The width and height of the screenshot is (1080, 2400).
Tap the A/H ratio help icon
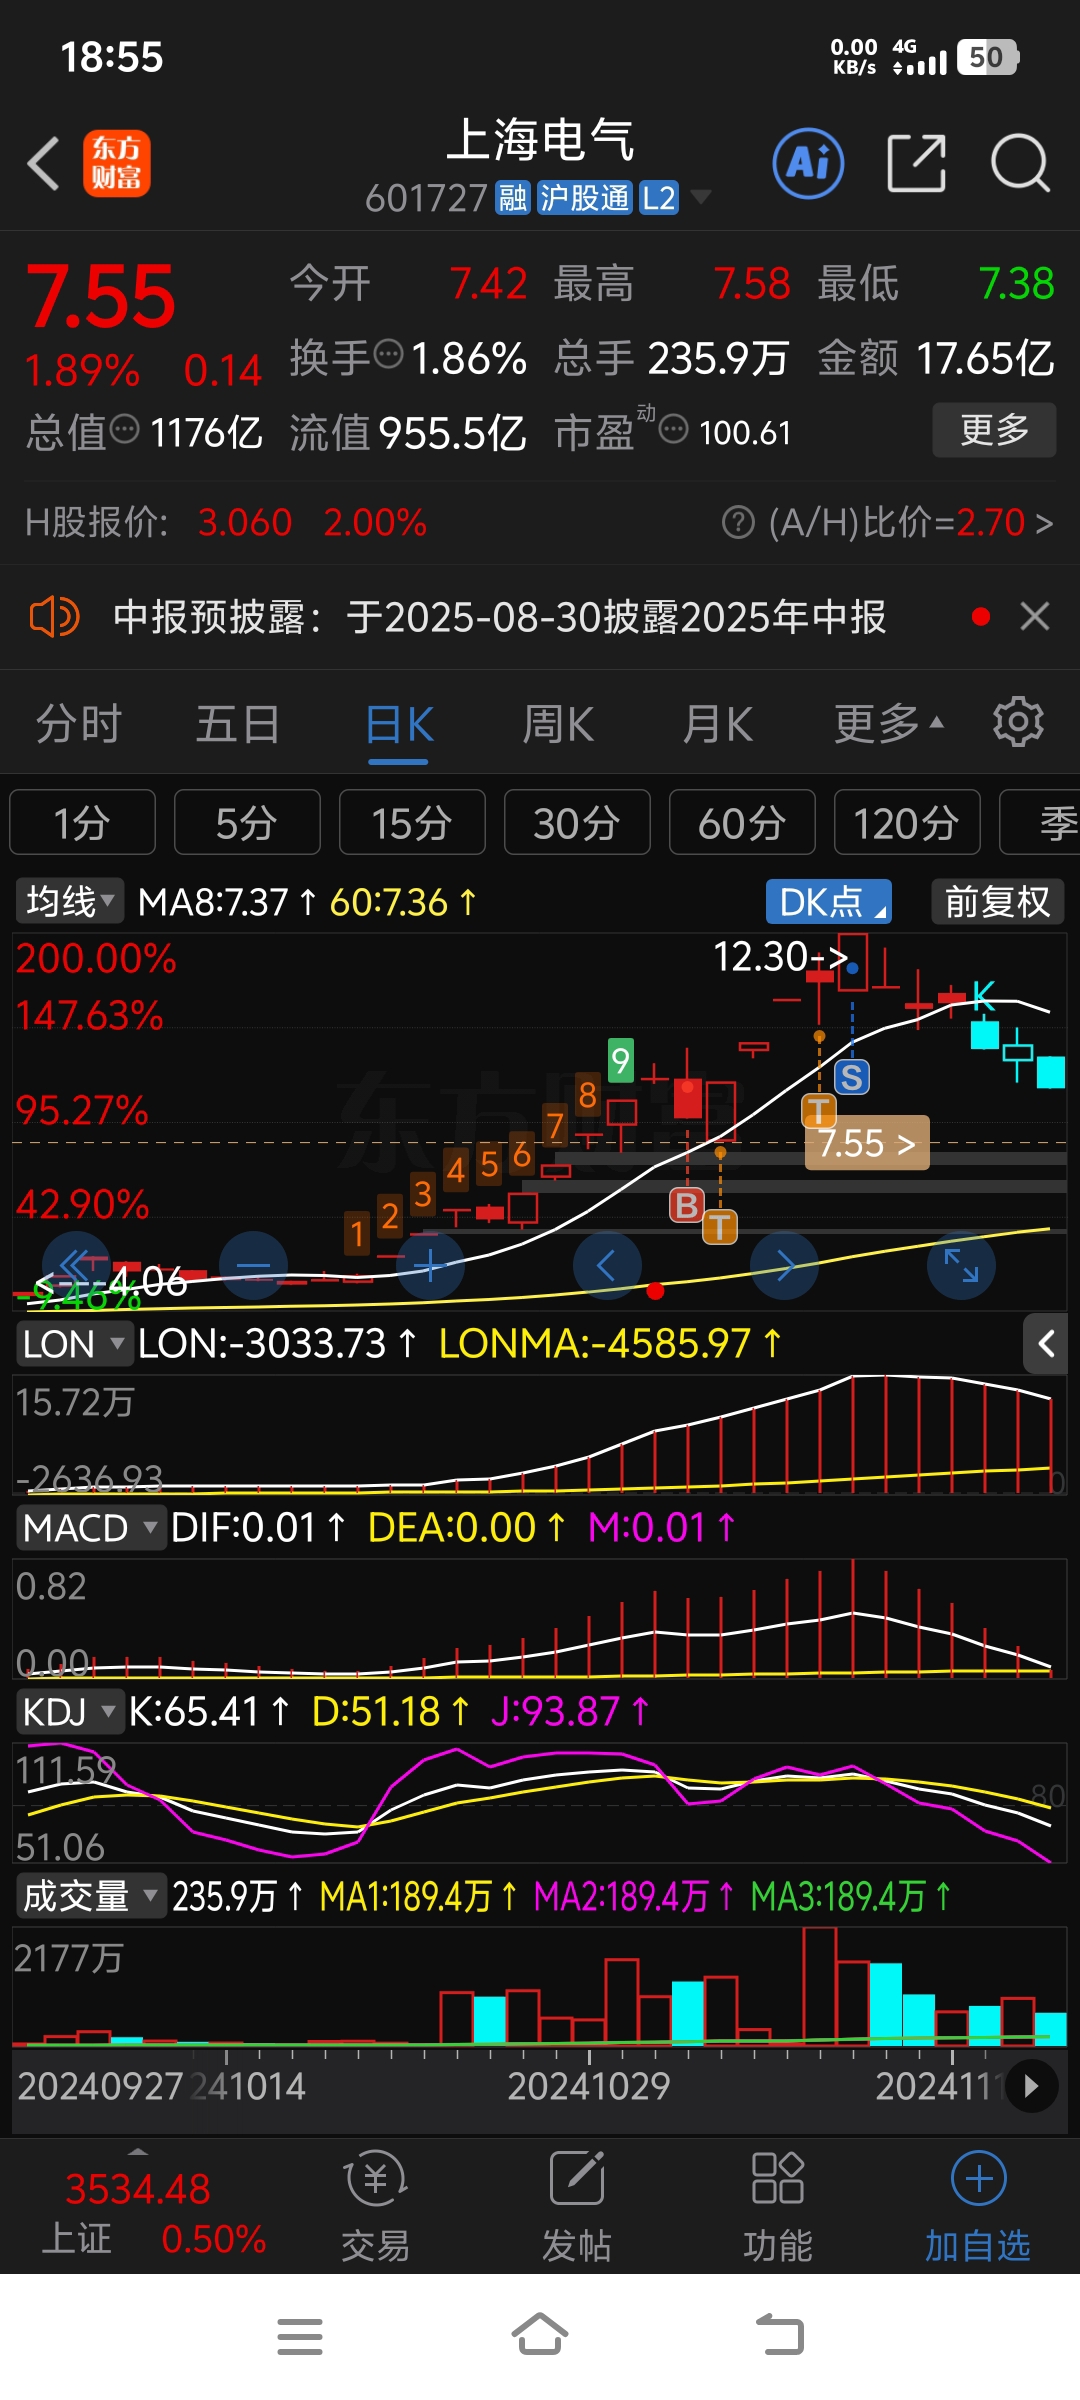point(738,522)
